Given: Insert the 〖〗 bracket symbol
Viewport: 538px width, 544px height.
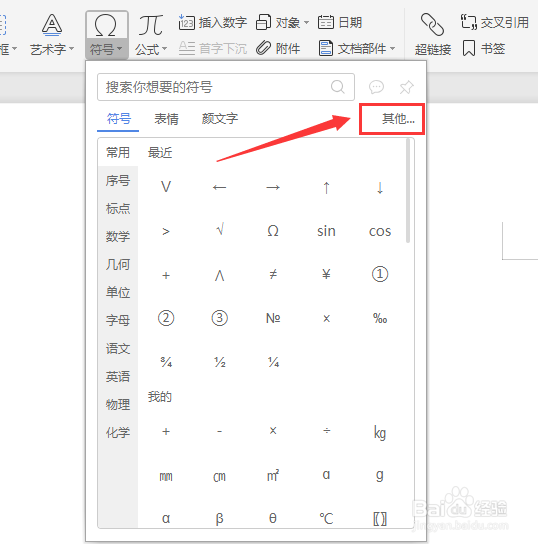Looking at the screenshot, I should tap(380, 518).
